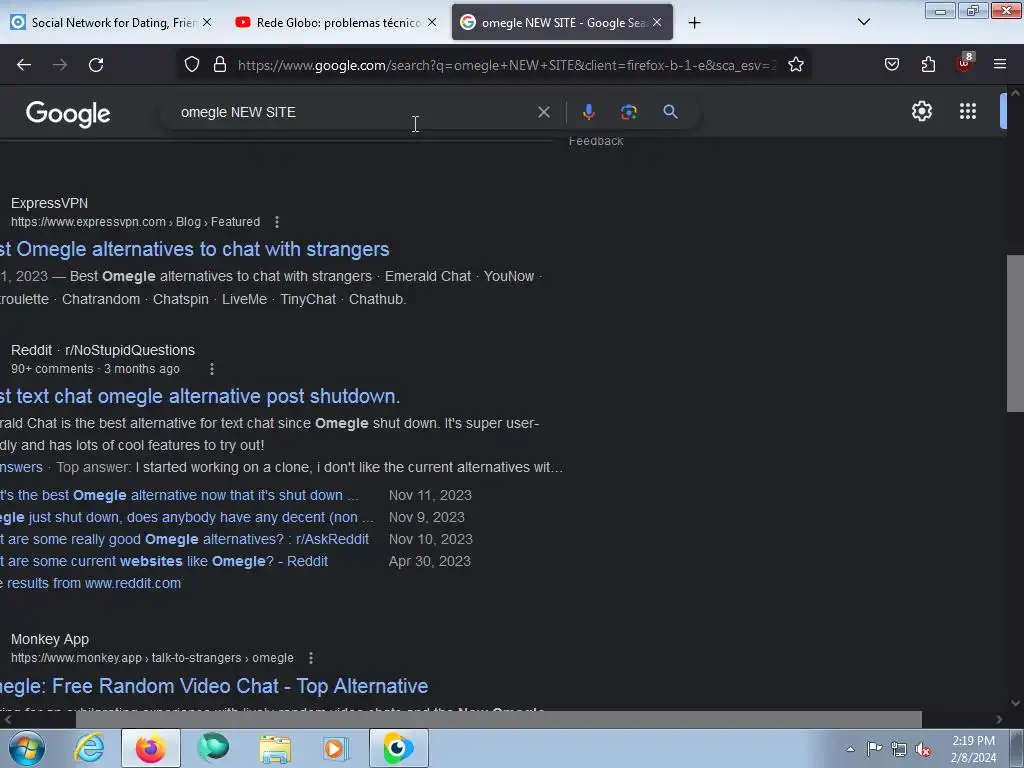The height and width of the screenshot is (768, 1024).
Task: Open the Windows Start menu
Action: pos(26,748)
